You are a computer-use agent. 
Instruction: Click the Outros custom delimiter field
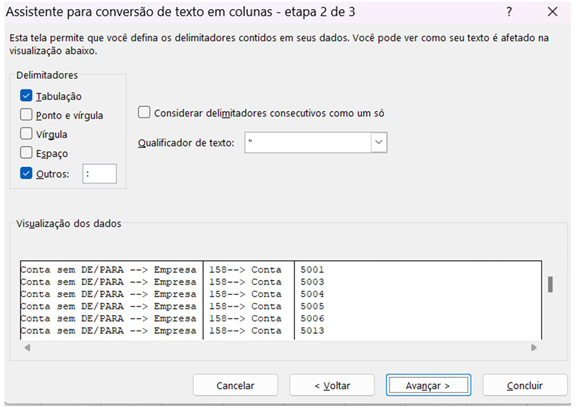[100, 174]
